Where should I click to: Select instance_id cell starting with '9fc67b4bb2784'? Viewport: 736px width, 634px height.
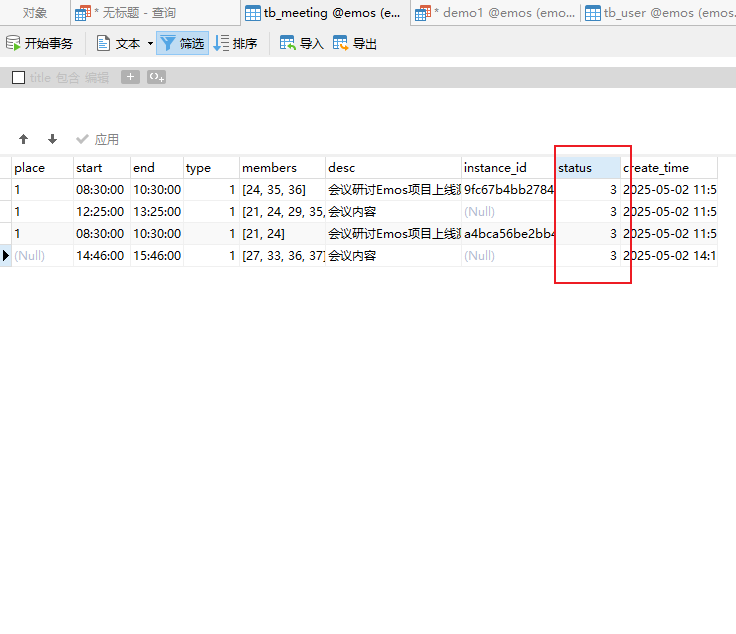coord(508,190)
